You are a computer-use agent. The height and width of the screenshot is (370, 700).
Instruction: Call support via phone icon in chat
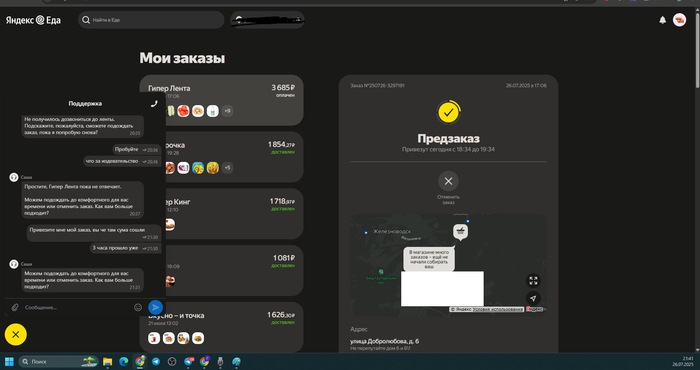[x=154, y=104]
